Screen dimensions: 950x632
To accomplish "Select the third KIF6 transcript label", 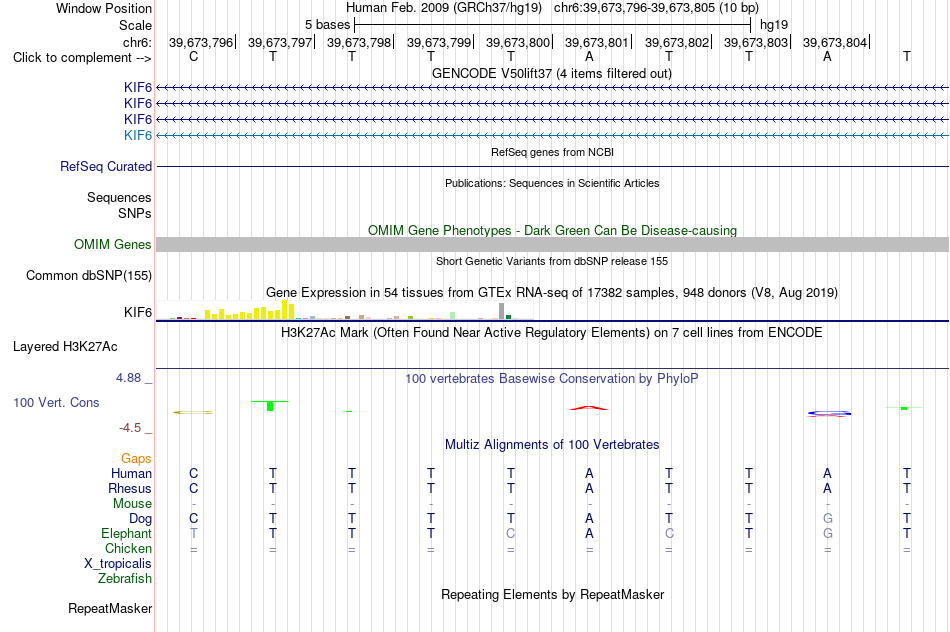I will (x=138, y=119).
